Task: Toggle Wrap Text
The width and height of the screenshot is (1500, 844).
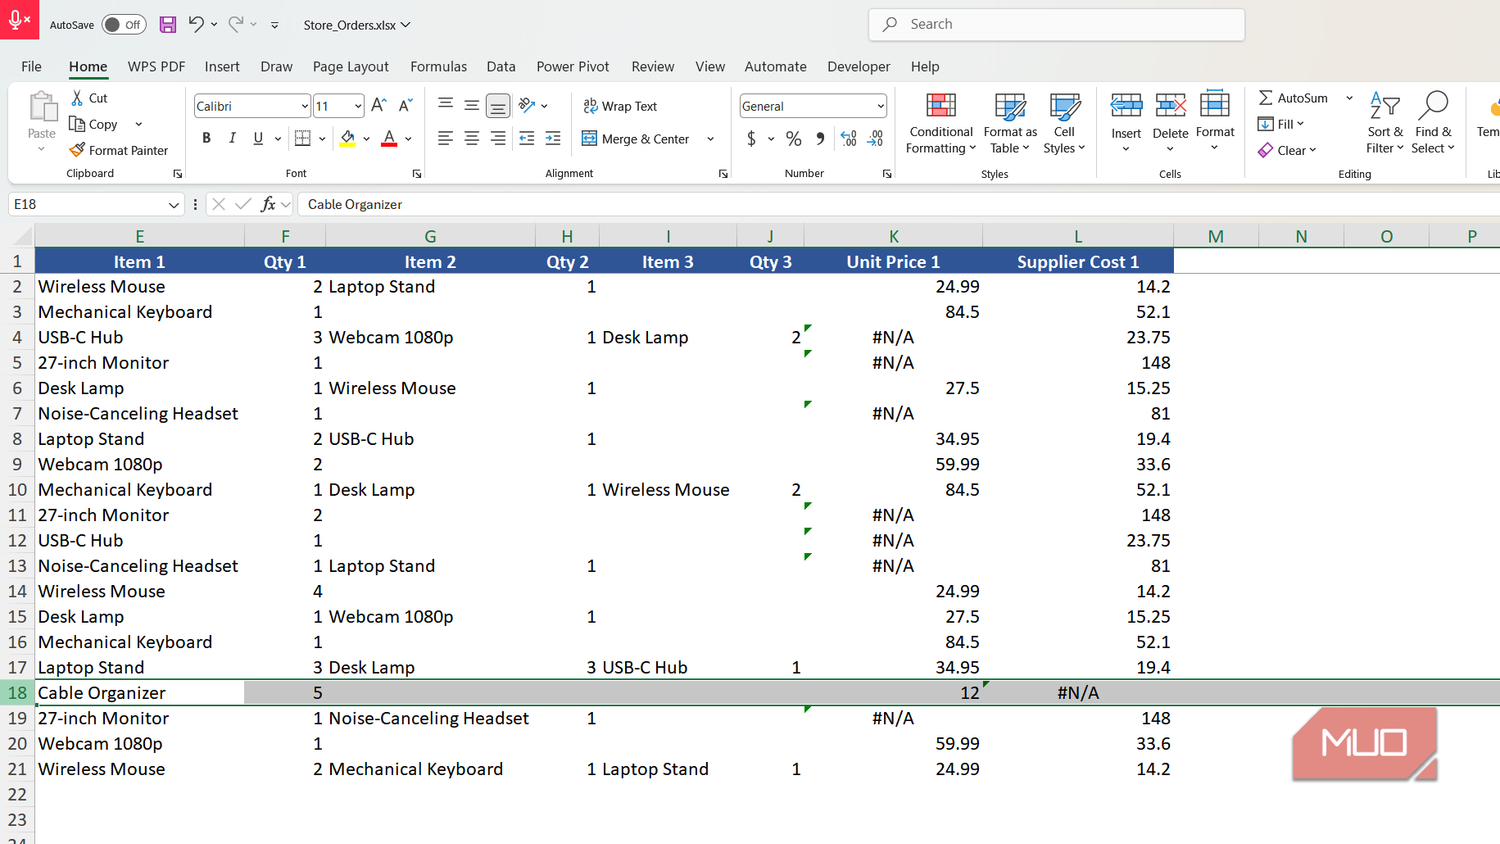Action: click(x=620, y=106)
